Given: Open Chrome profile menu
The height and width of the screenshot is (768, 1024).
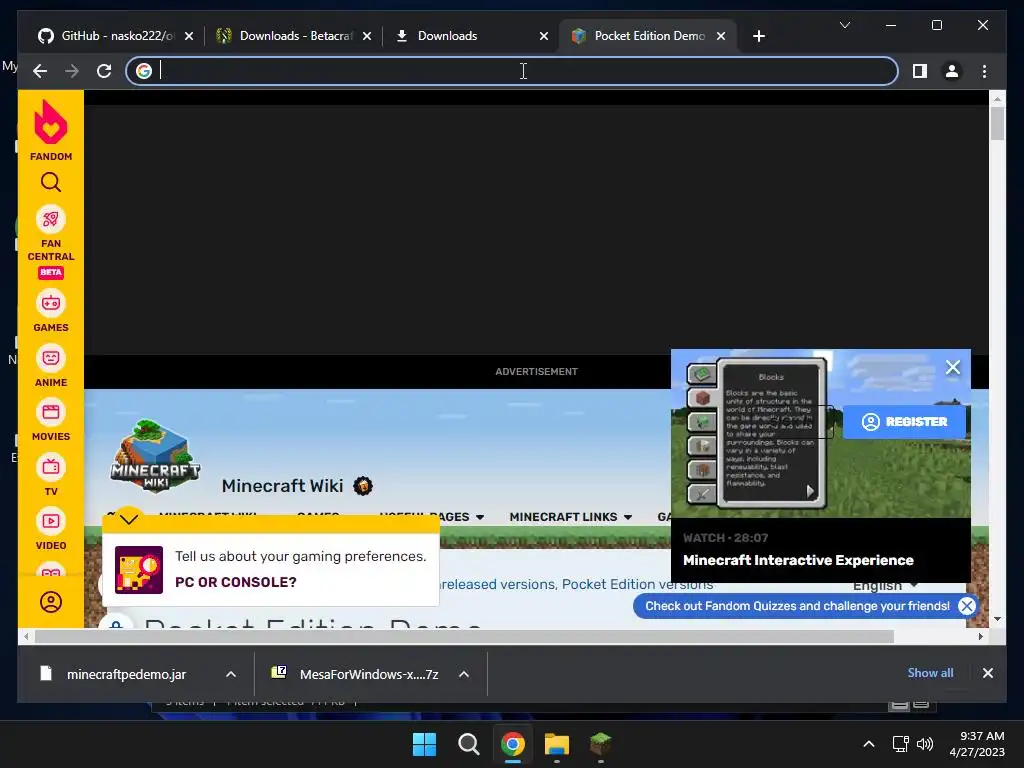Looking at the screenshot, I should point(952,71).
